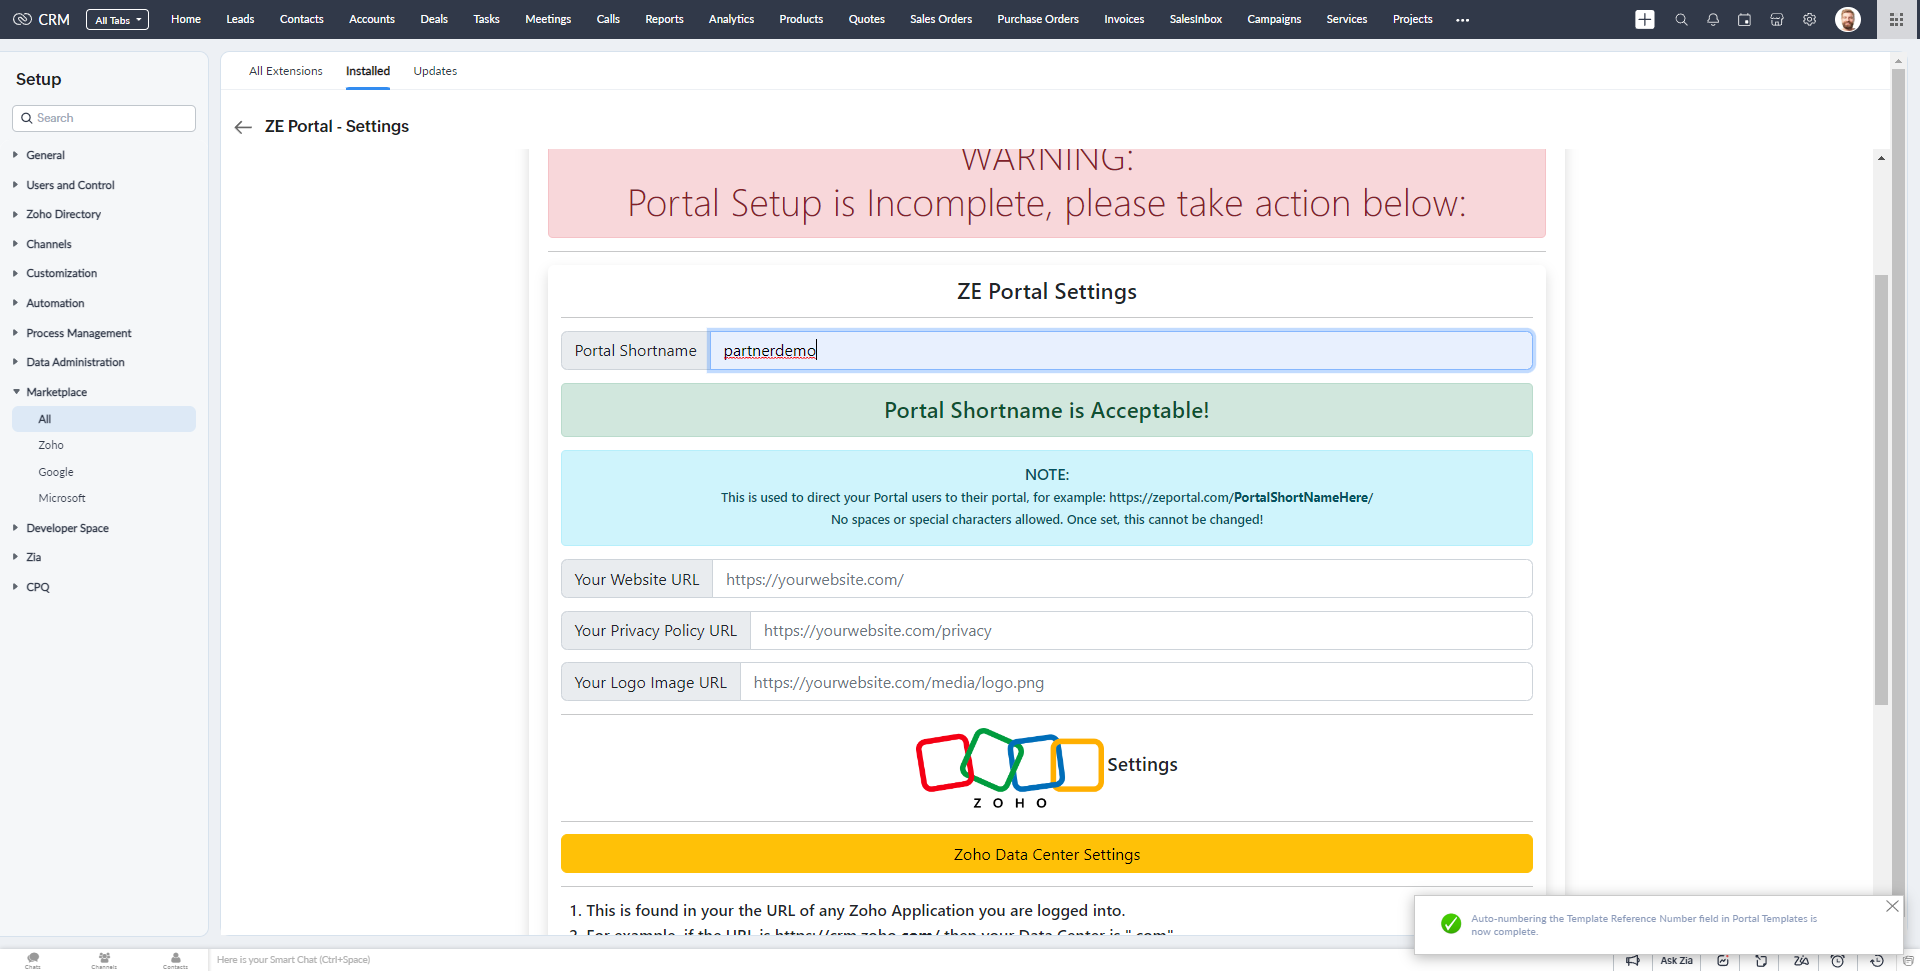Image resolution: width=1920 pixels, height=971 pixels.
Task: Go to Deals module
Action: click(434, 19)
